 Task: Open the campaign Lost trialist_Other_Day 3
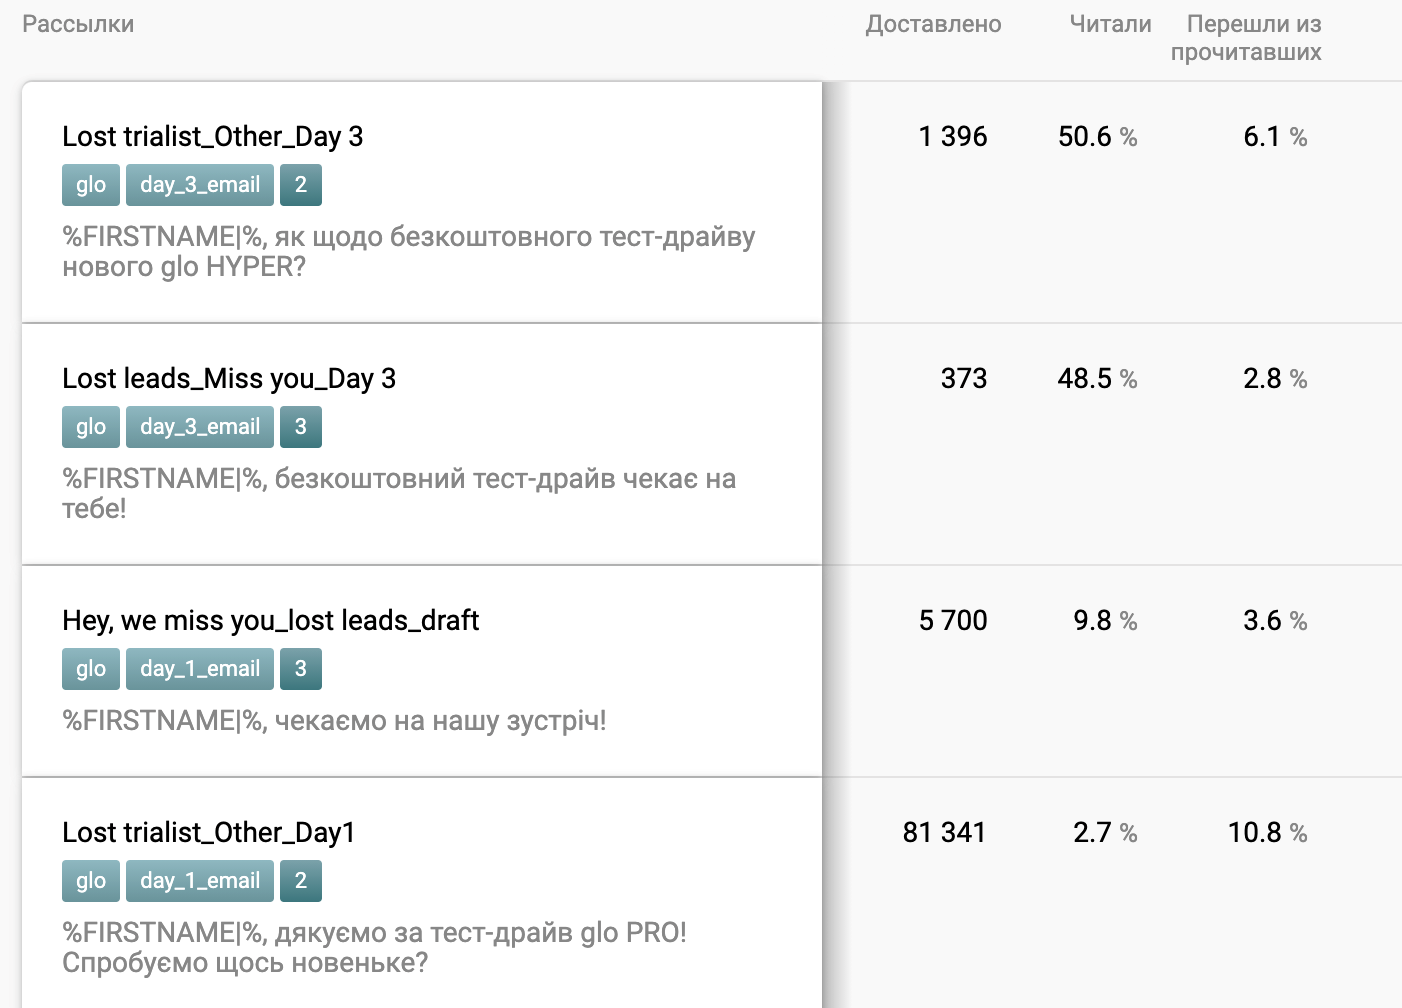click(212, 137)
